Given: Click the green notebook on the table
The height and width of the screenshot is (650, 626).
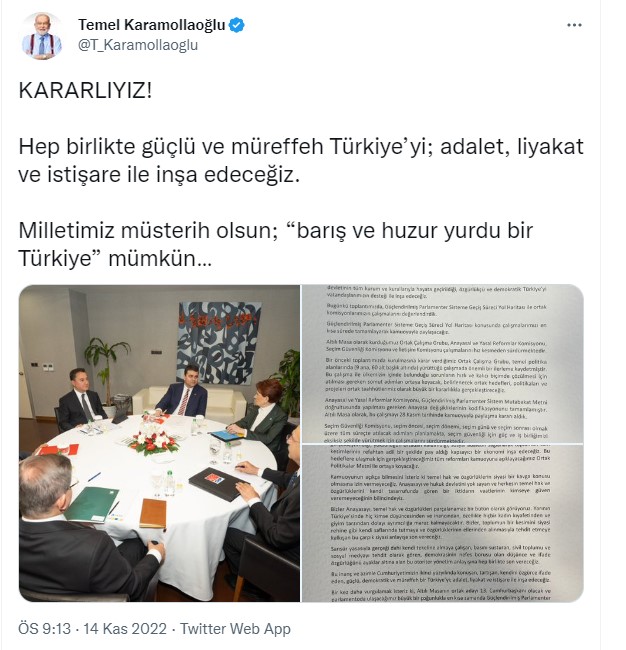Looking at the screenshot, I should [92, 504].
